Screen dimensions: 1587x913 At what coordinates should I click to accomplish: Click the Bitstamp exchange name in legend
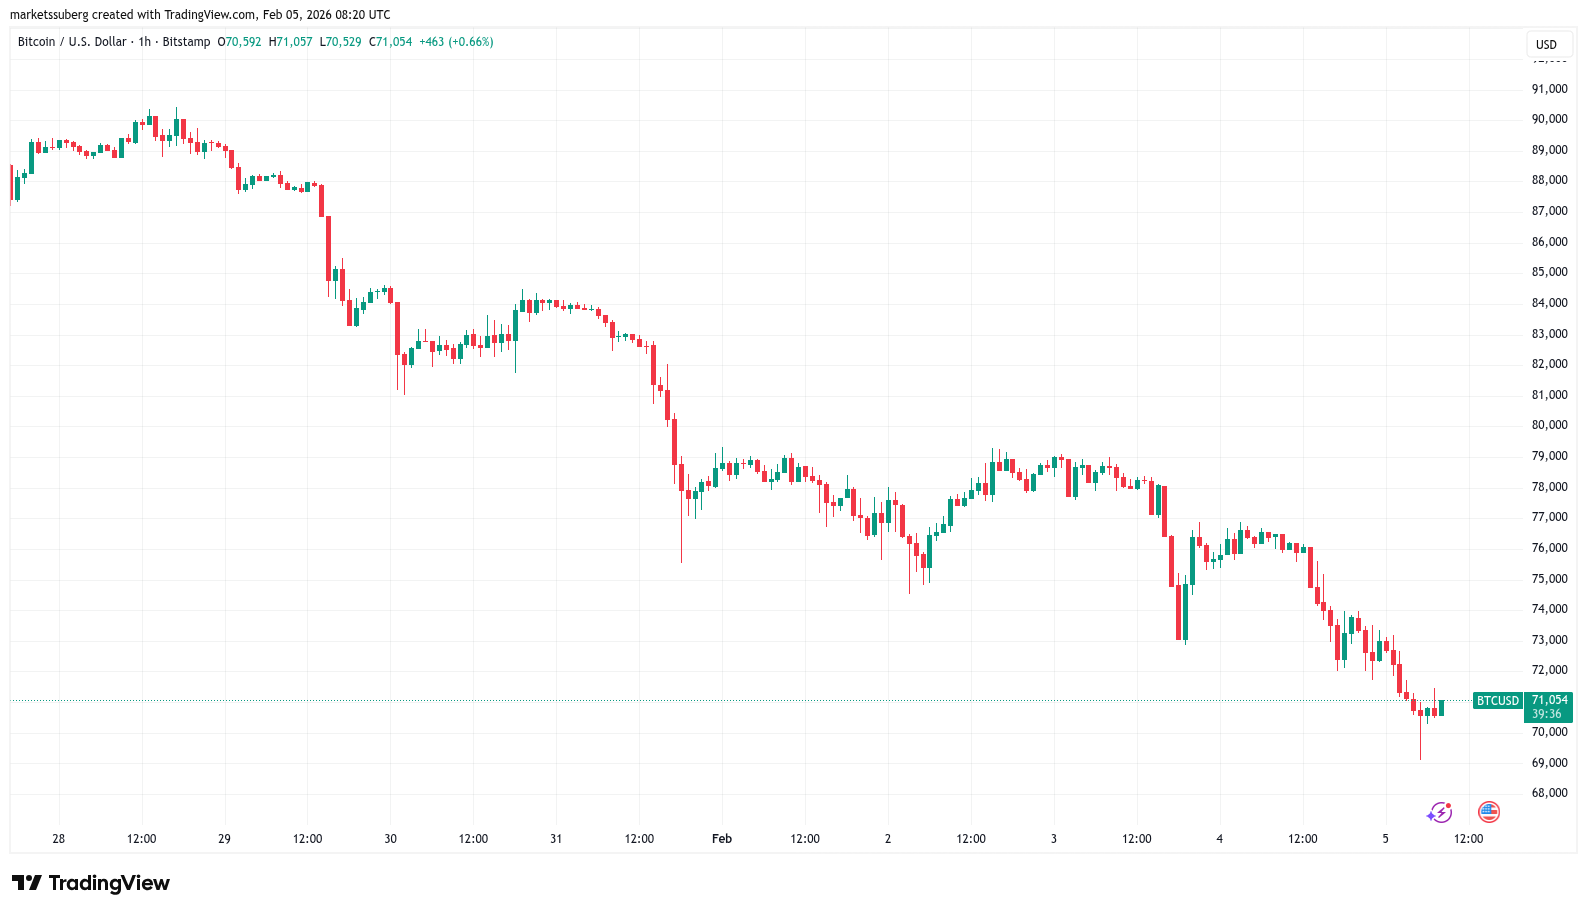(x=186, y=42)
